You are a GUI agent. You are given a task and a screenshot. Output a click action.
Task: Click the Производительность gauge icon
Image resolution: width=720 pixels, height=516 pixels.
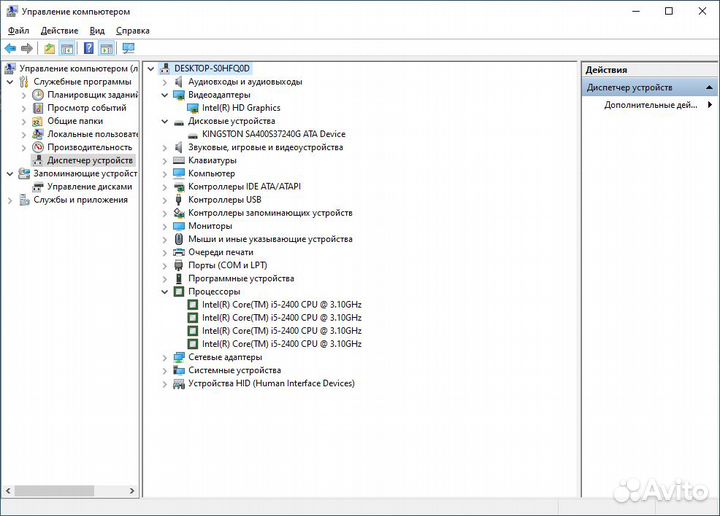click(38, 147)
